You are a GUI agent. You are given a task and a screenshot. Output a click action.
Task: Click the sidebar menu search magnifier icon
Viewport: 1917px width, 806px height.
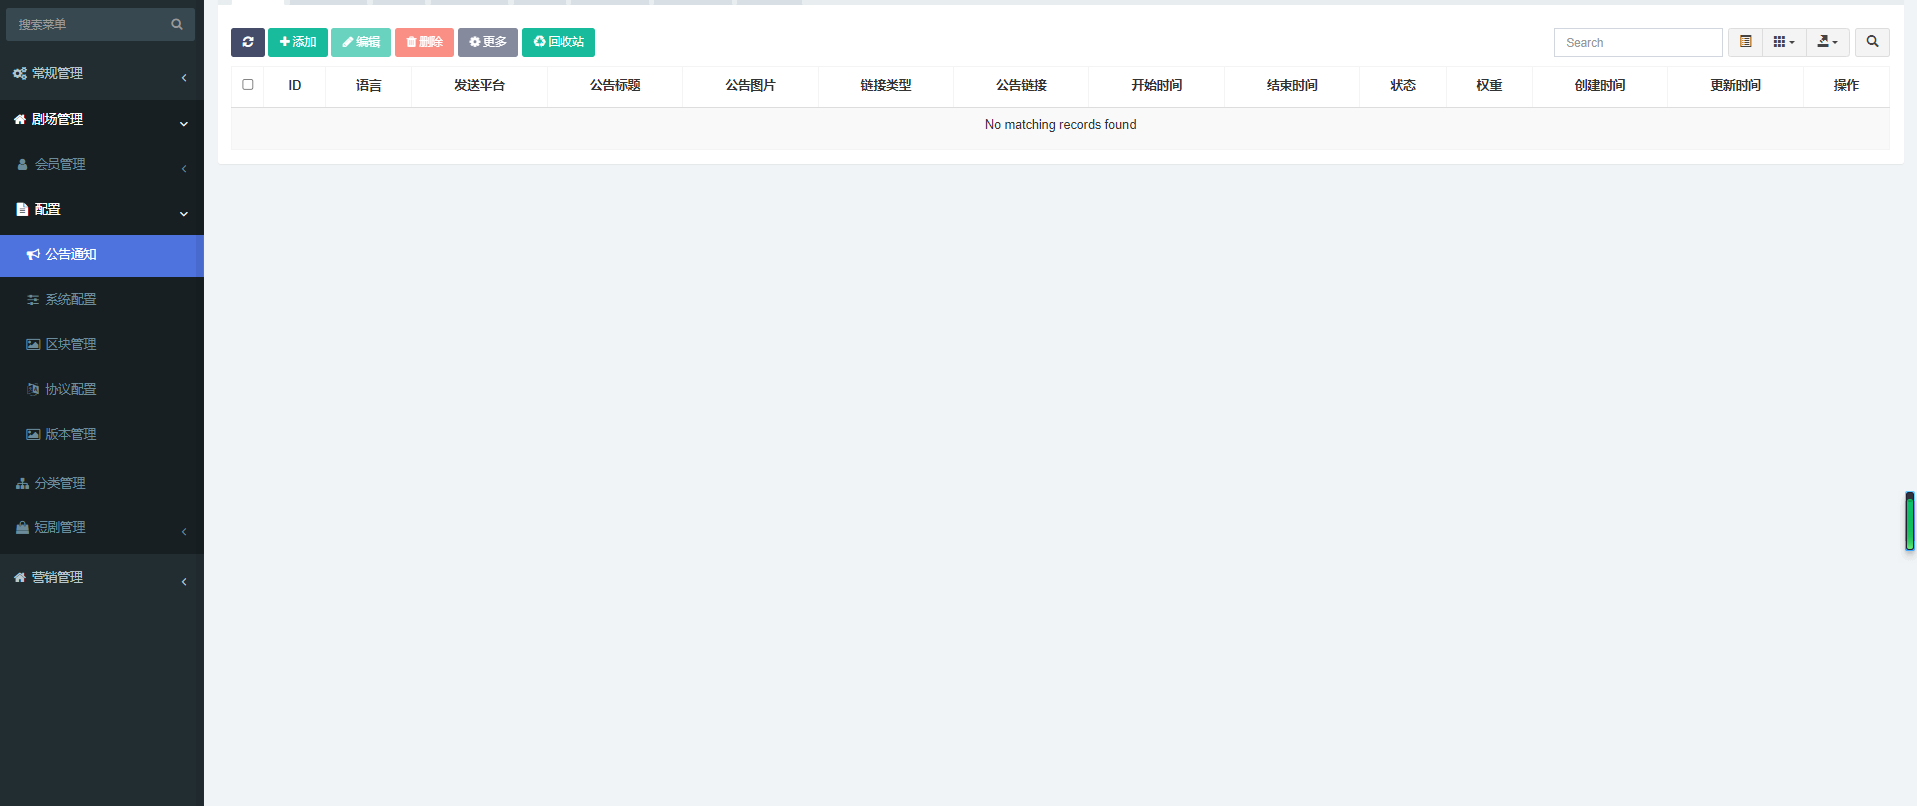pyautogui.click(x=177, y=24)
